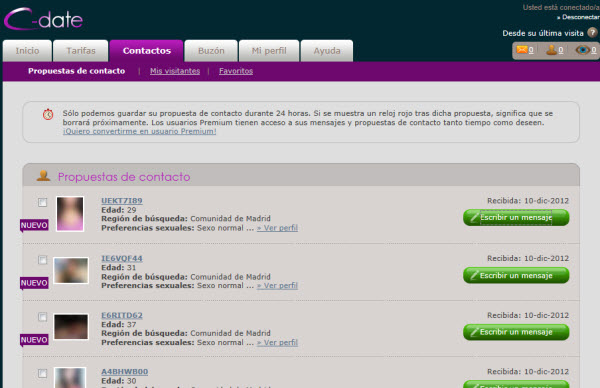The image size is (600, 388).
Task: Open the photo thumbnail of A4BHWB00
Action: coord(70,378)
